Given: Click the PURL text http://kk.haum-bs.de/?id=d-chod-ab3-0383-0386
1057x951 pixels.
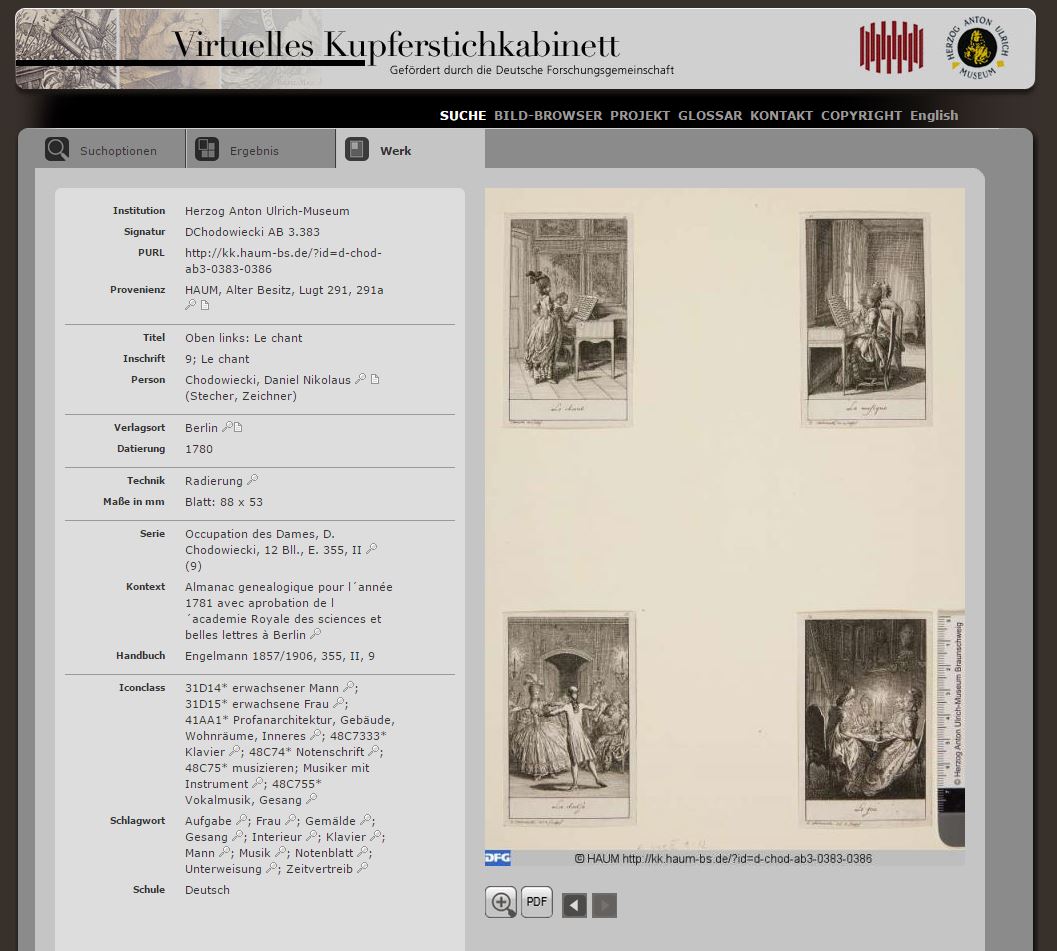Looking at the screenshot, I should 283,261.
